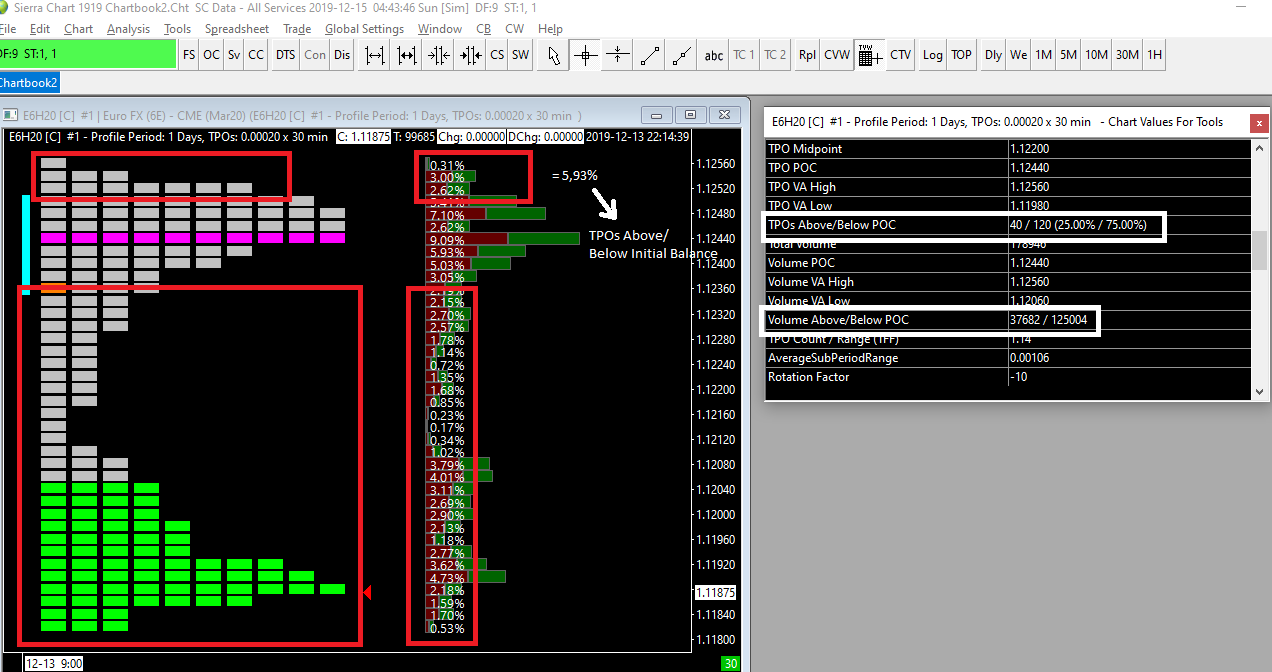Toggle the Log scale button

[x=933, y=55]
